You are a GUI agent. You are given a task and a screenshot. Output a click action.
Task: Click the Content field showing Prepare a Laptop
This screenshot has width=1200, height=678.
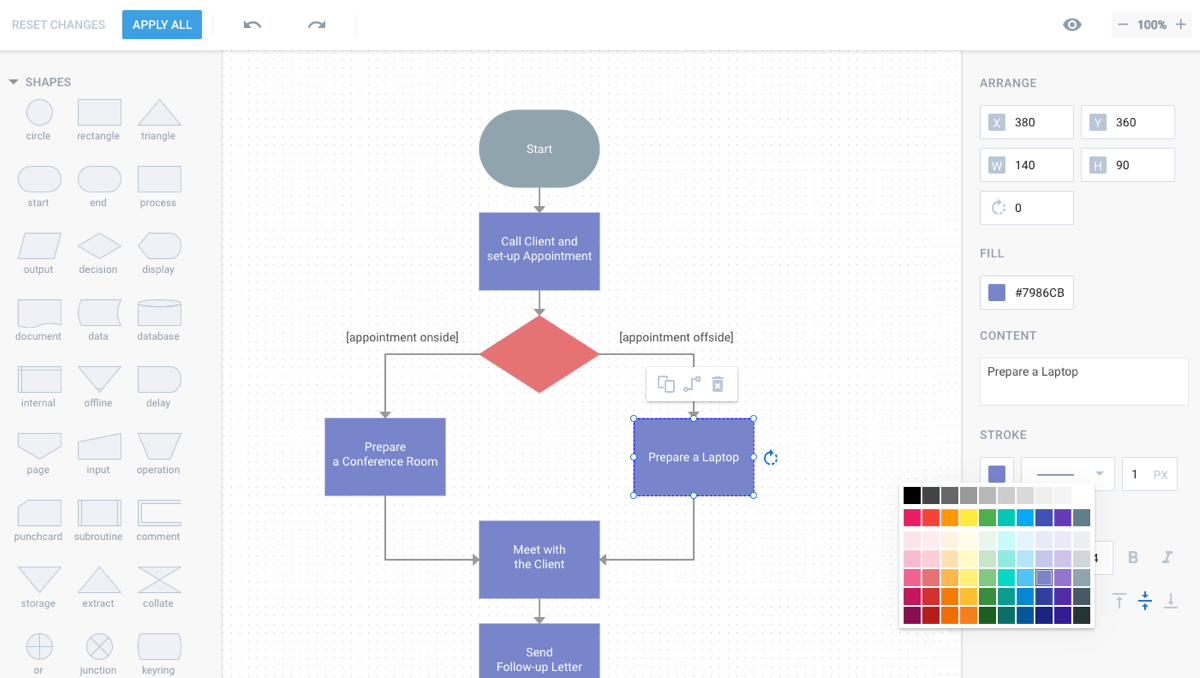[x=1083, y=381]
